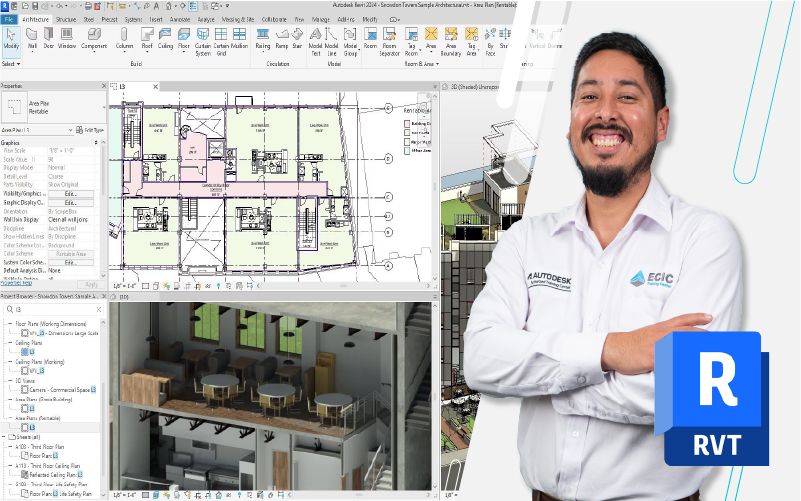Collapse the Sheets (all) branch
Viewport: 801px width, 501px height.
tap(4, 437)
